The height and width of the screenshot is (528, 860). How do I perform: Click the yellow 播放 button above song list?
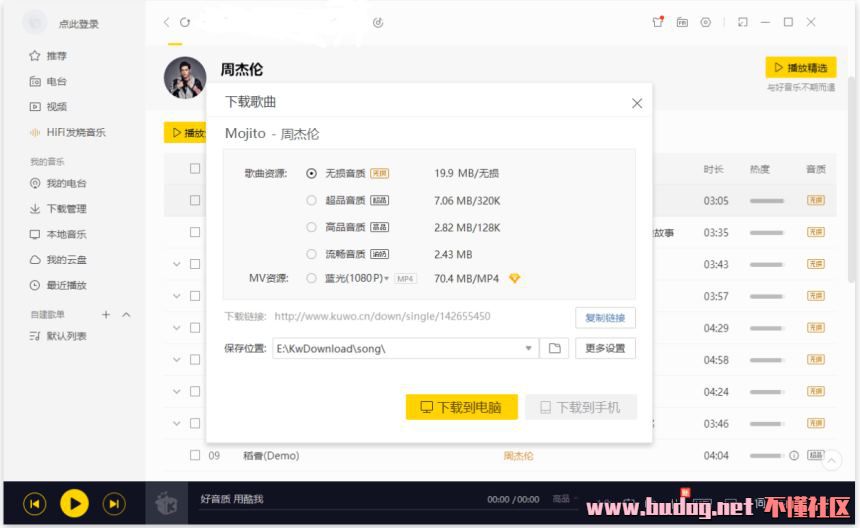point(185,133)
